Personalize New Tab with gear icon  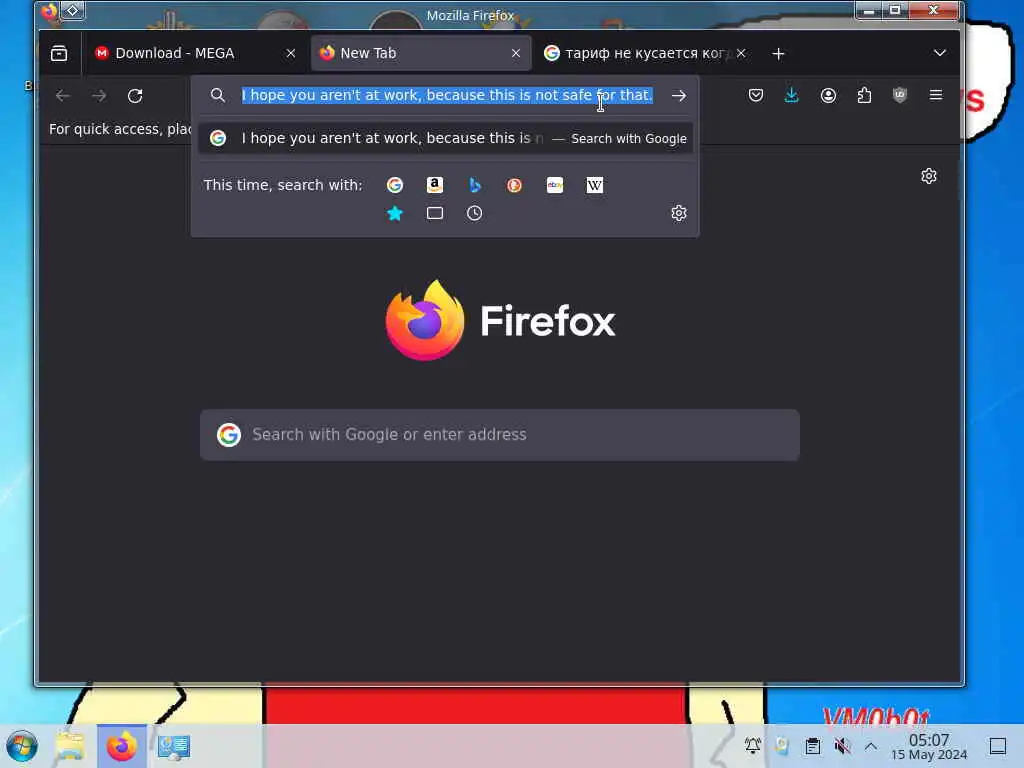(x=929, y=176)
